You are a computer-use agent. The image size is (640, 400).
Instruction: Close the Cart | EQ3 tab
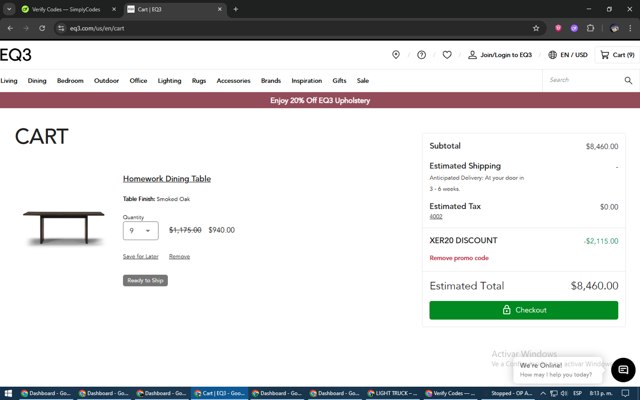click(x=220, y=9)
